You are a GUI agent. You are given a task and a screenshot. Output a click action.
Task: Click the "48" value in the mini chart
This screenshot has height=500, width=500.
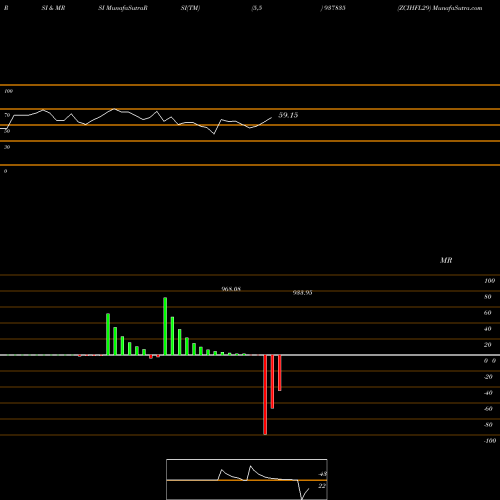[x=323, y=474]
